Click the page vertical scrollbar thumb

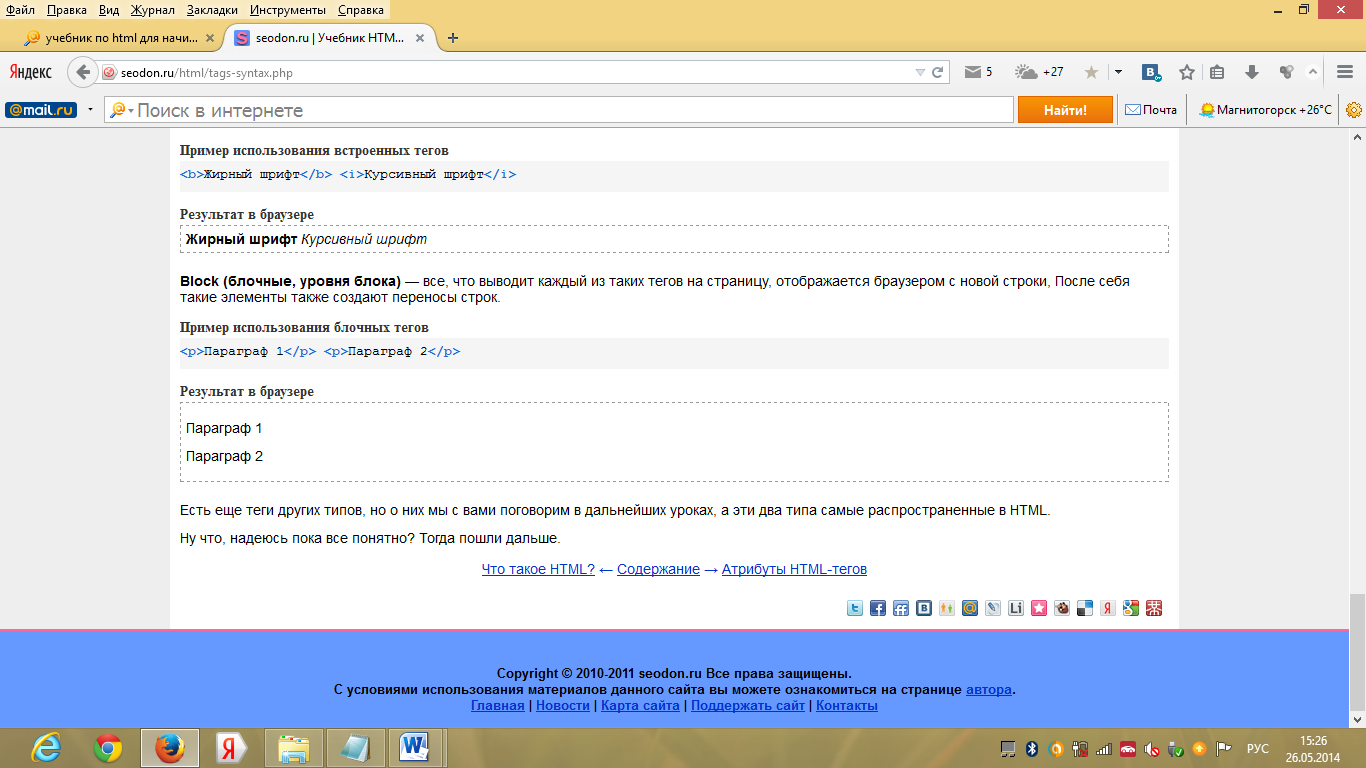tap(1357, 651)
